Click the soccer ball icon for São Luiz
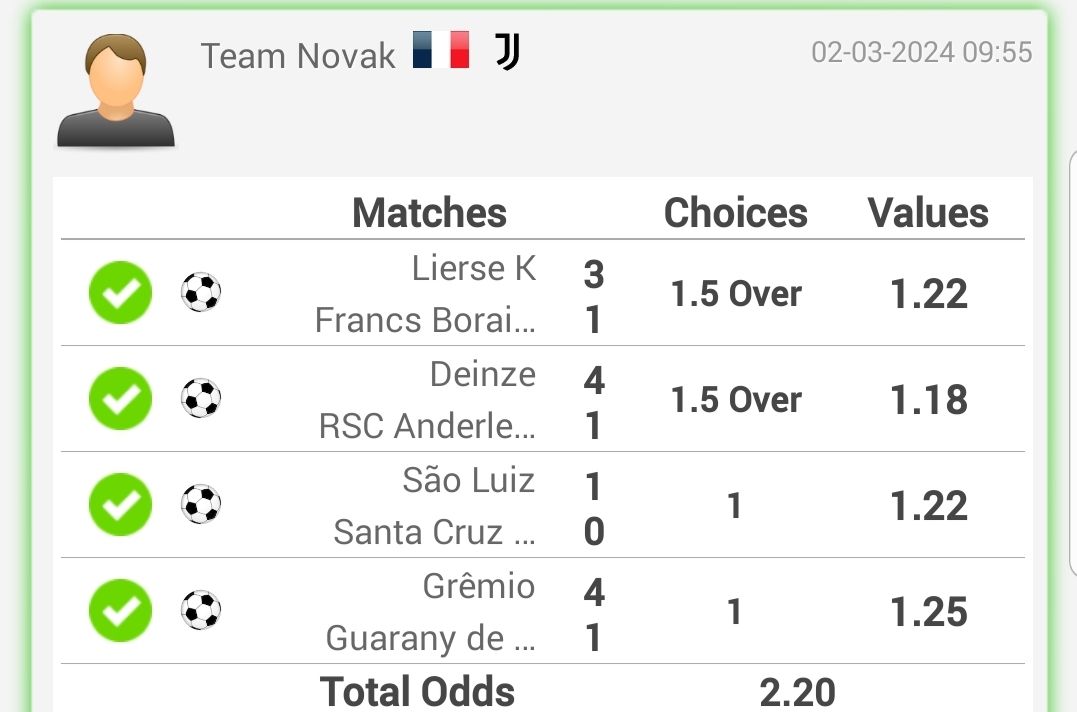 pos(201,504)
